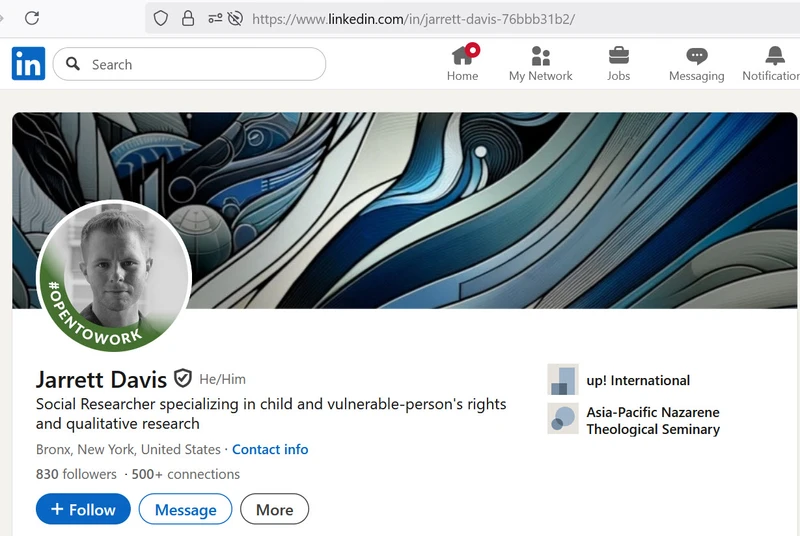The width and height of the screenshot is (800, 536).
Task: Click the blocked autoplay permission icon
Action: pos(236,18)
